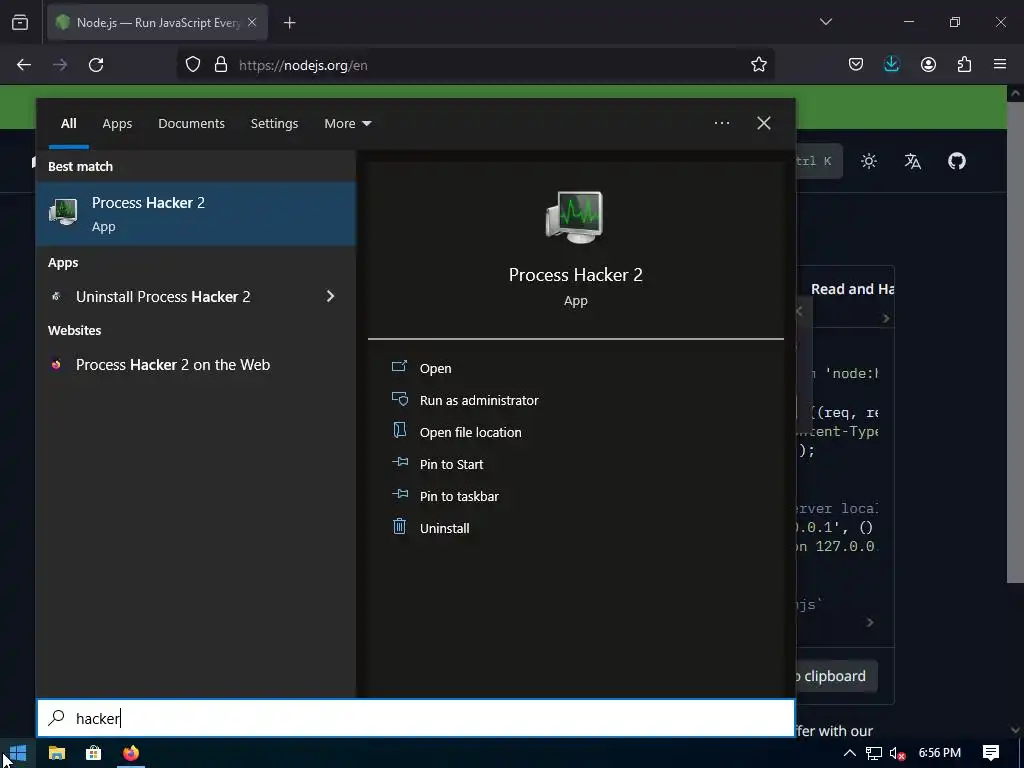This screenshot has width=1024, height=768.
Task: Open Firefox Pocket save icon
Action: [856, 64]
